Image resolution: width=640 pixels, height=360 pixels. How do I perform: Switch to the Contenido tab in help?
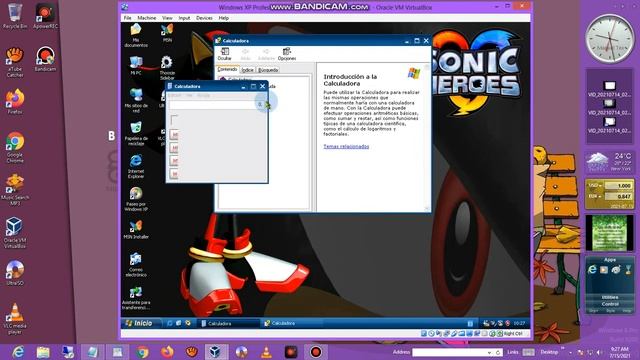click(227, 69)
